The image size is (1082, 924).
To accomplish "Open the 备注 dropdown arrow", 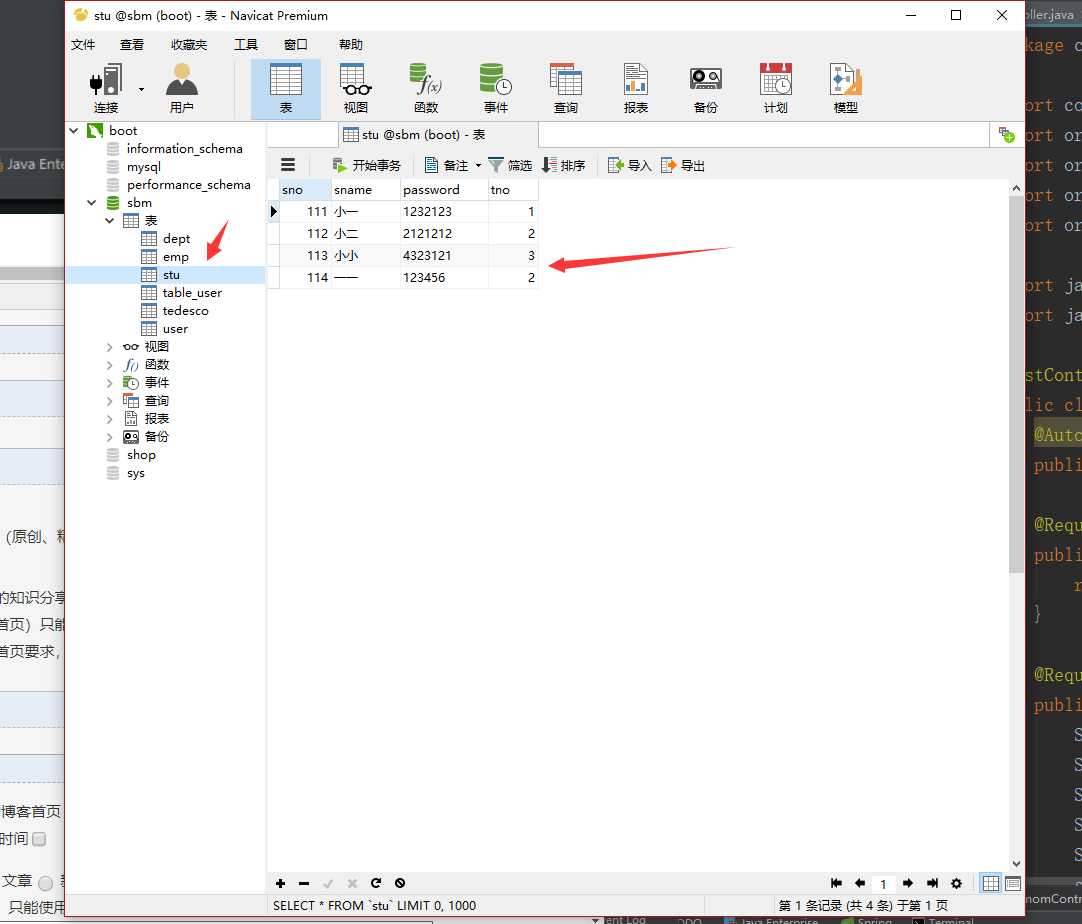I will (478, 166).
